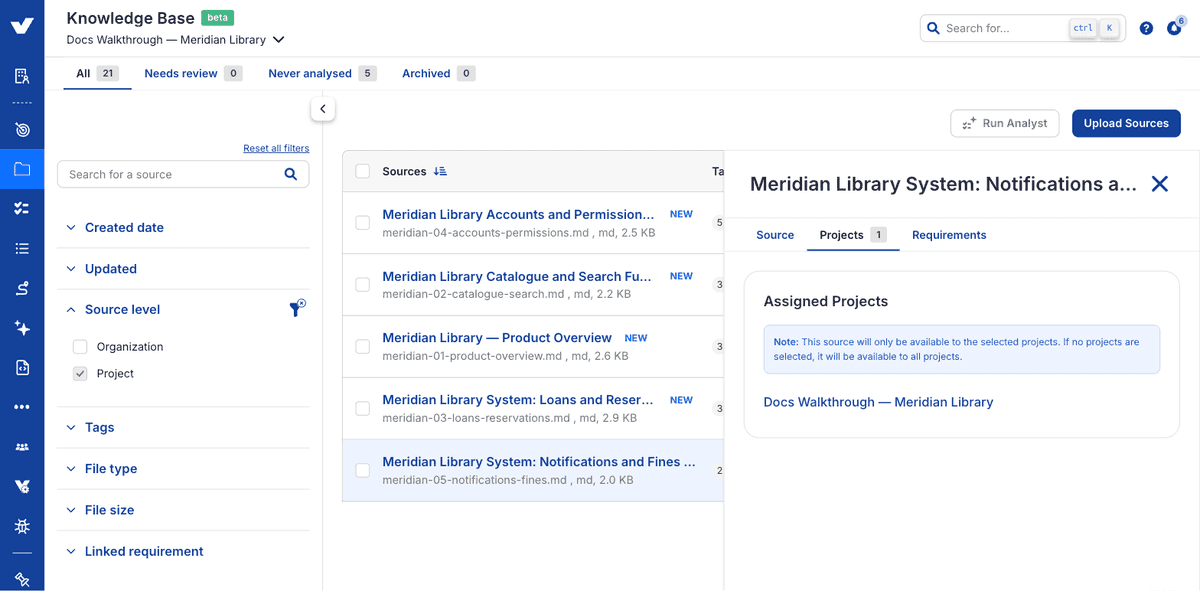The width and height of the screenshot is (1200, 591).
Task: Close the source detail panel with the X
Action: pos(1160,184)
